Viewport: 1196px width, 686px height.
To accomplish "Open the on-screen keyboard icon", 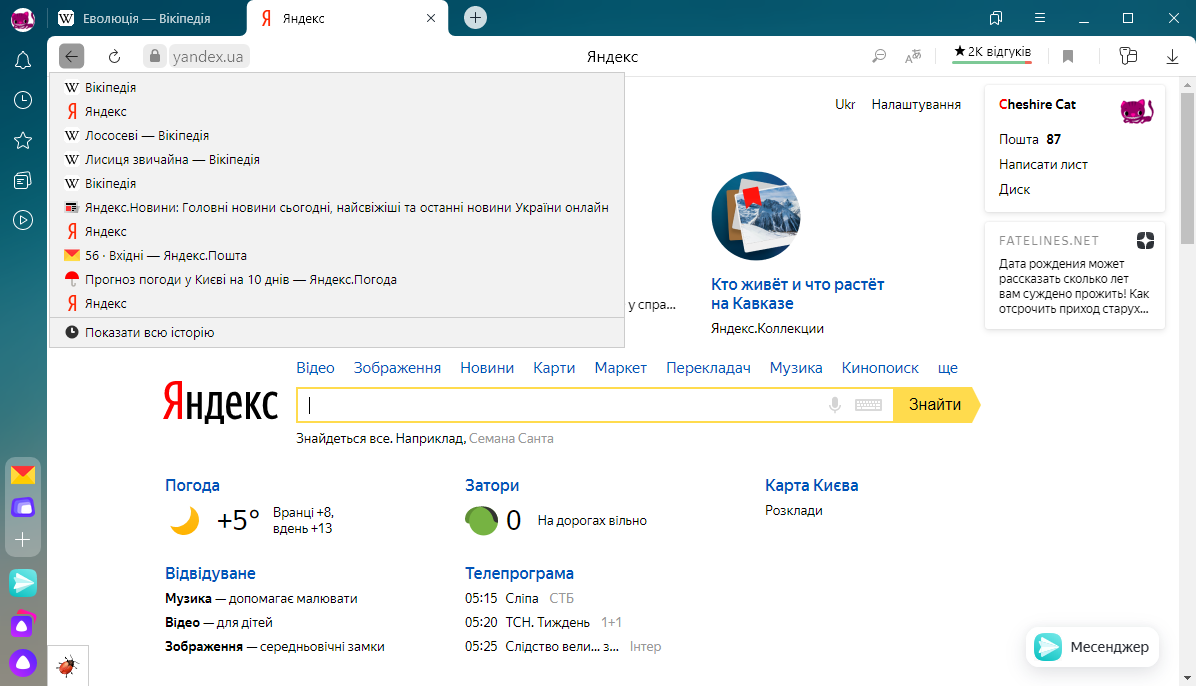I will [x=868, y=405].
